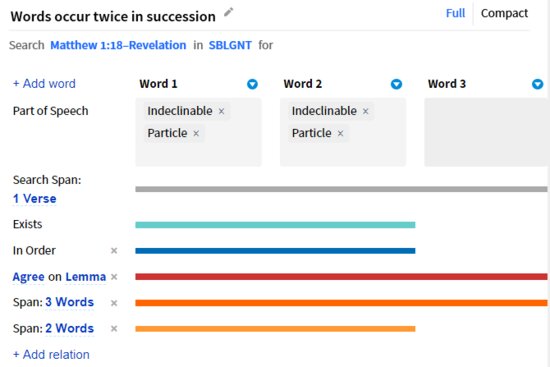Click the pencil icon to edit search title
This screenshot has height=367, width=550.
coord(228,12)
